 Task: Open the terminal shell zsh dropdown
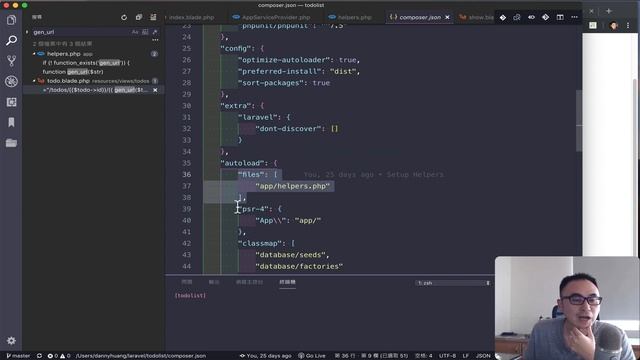pyautogui.click(x=453, y=283)
